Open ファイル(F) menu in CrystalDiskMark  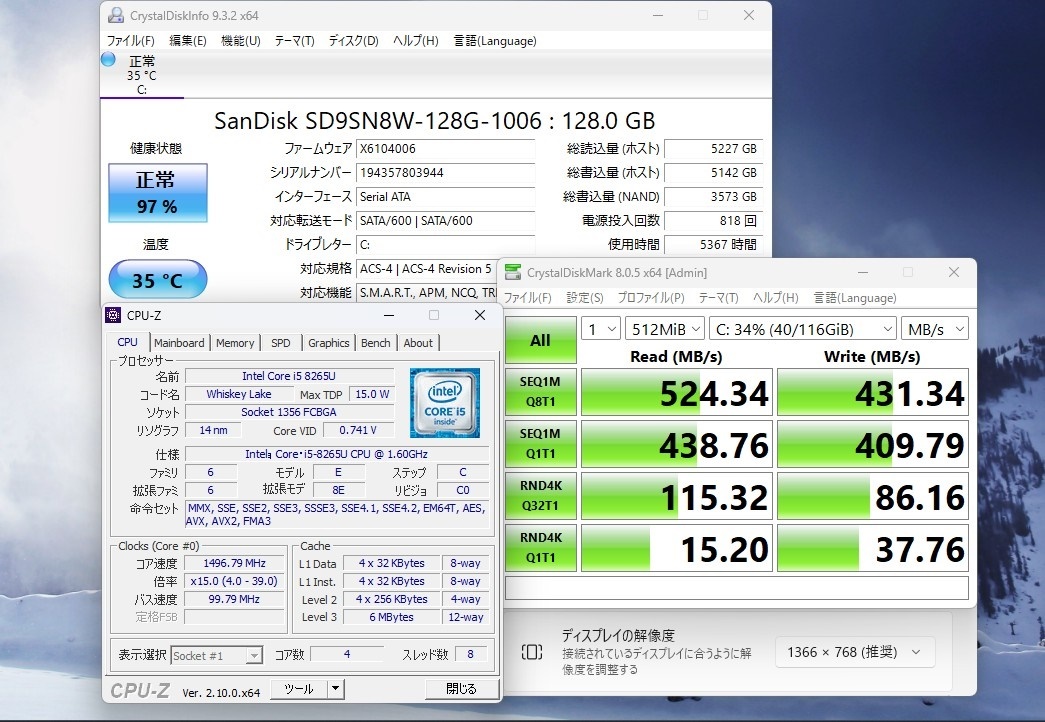[528, 298]
